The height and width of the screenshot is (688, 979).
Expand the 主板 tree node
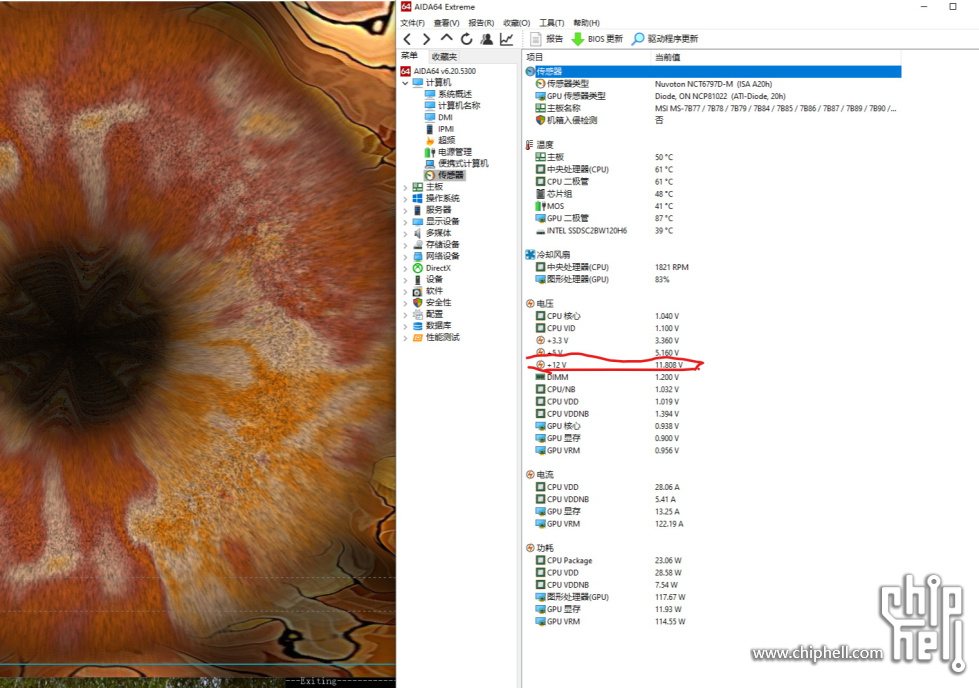click(x=405, y=187)
